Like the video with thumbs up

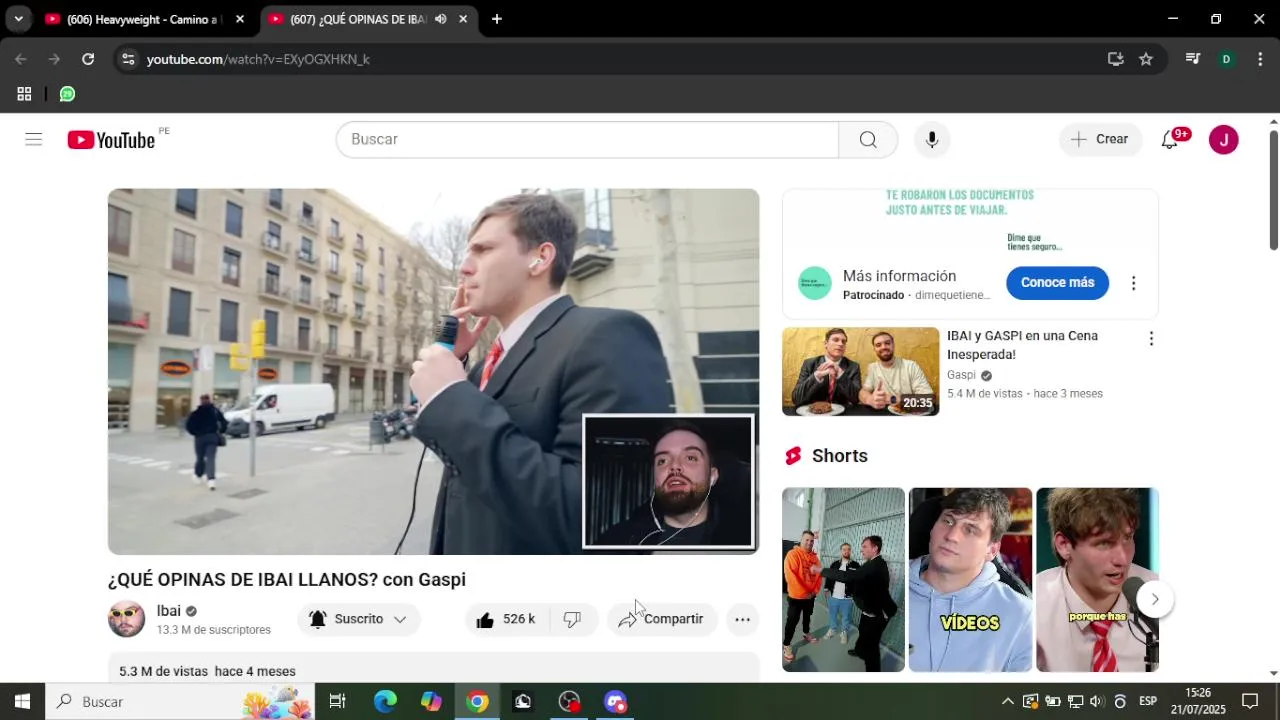coord(506,619)
